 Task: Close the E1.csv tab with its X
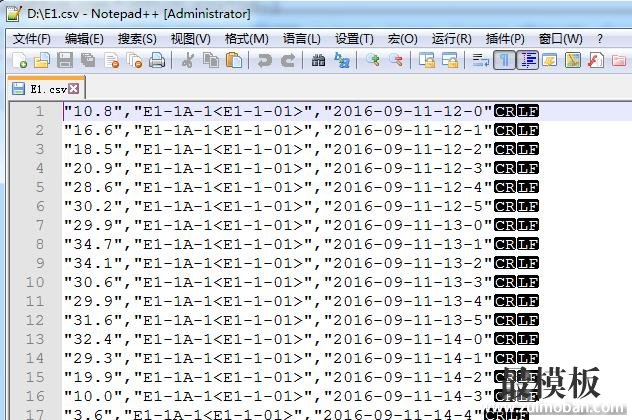pyautogui.click(x=74, y=89)
